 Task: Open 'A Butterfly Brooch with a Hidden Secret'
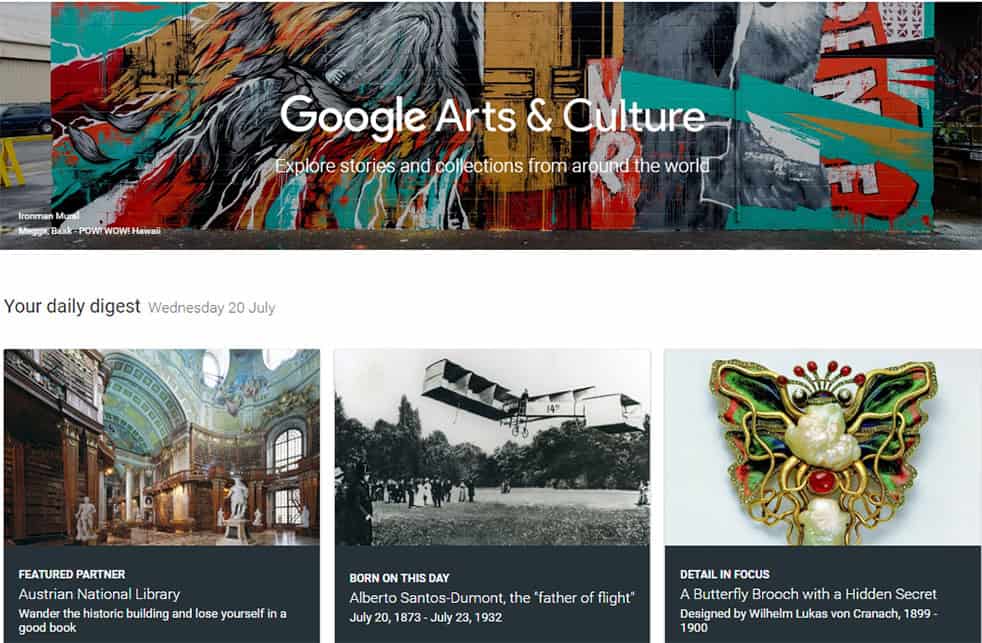(x=808, y=594)
